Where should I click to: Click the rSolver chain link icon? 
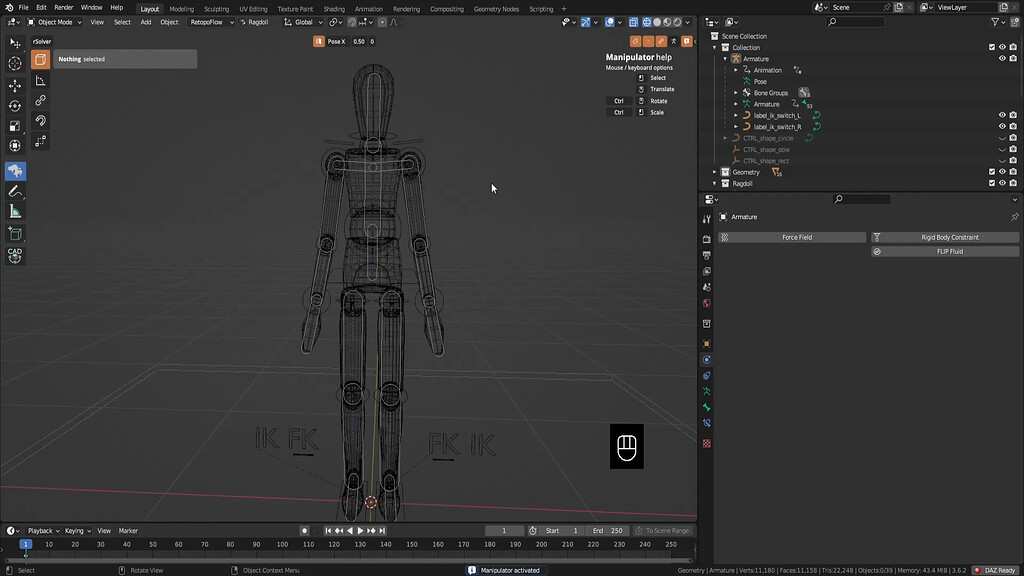point(40,101)
